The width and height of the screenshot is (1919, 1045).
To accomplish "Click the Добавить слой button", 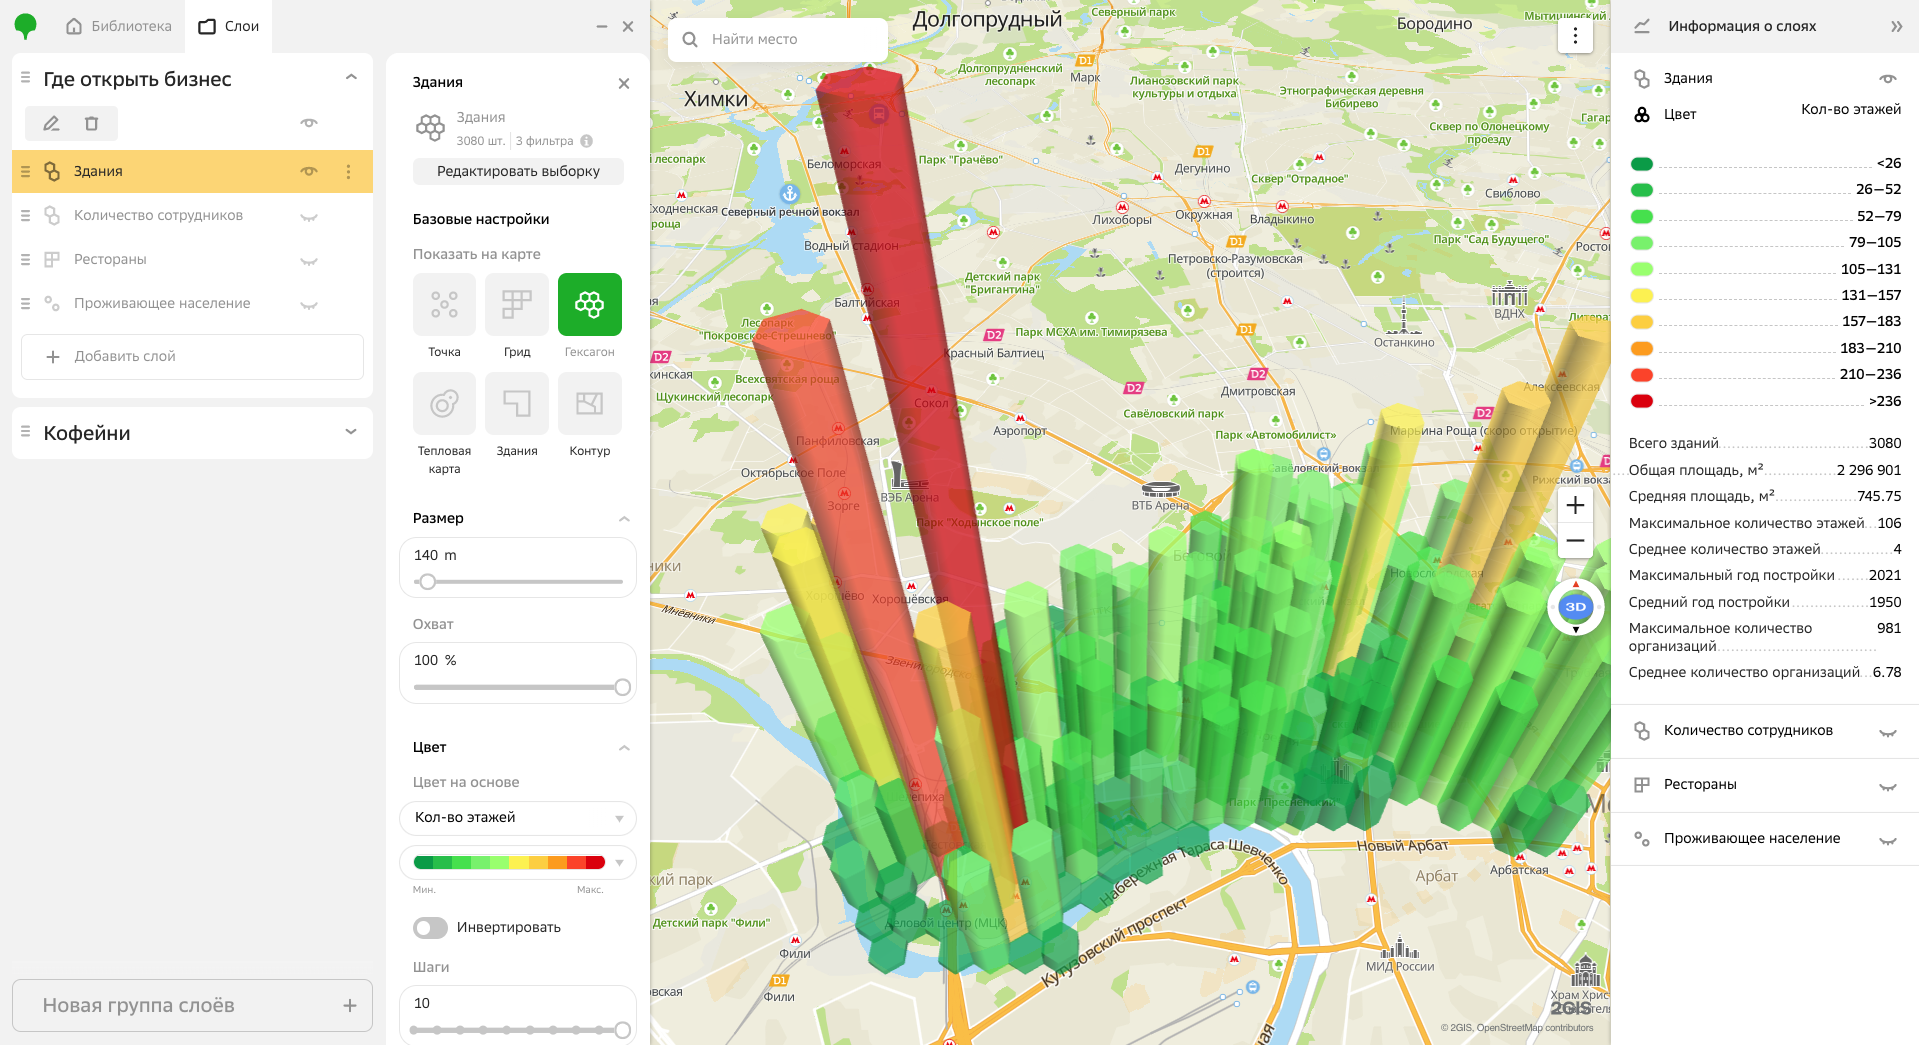I will click(192, 357).
